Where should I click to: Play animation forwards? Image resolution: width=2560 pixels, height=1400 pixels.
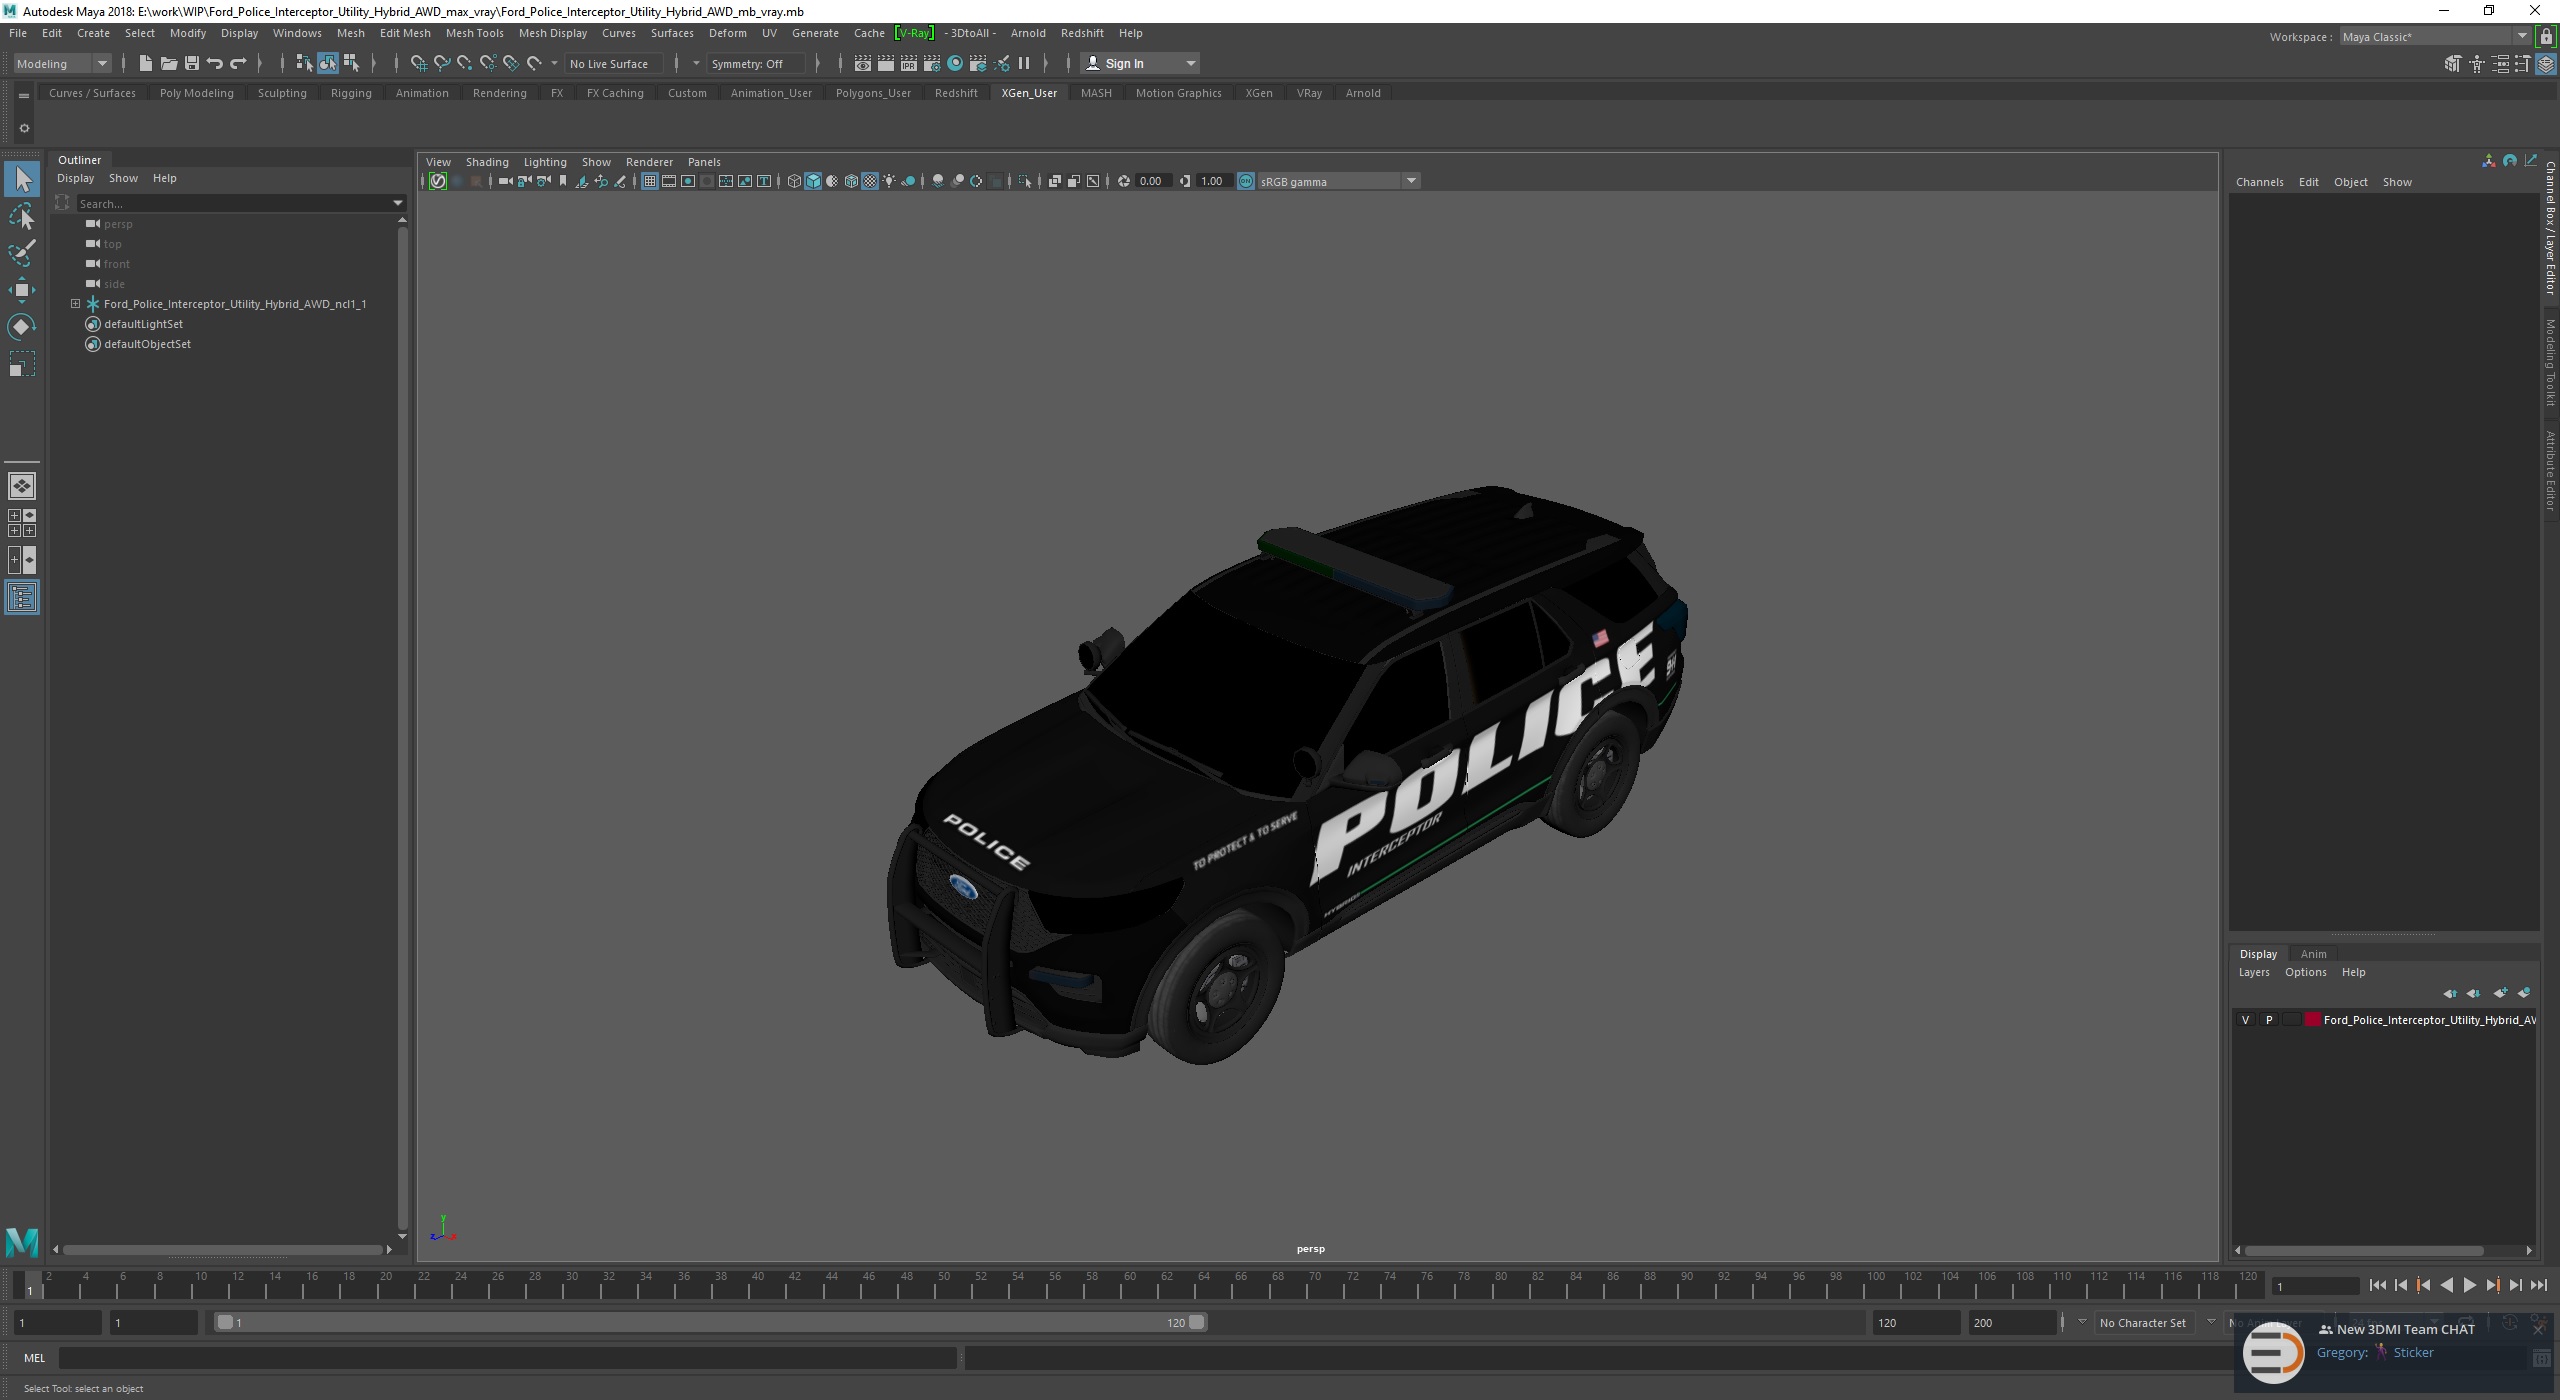(2469, 1286)
